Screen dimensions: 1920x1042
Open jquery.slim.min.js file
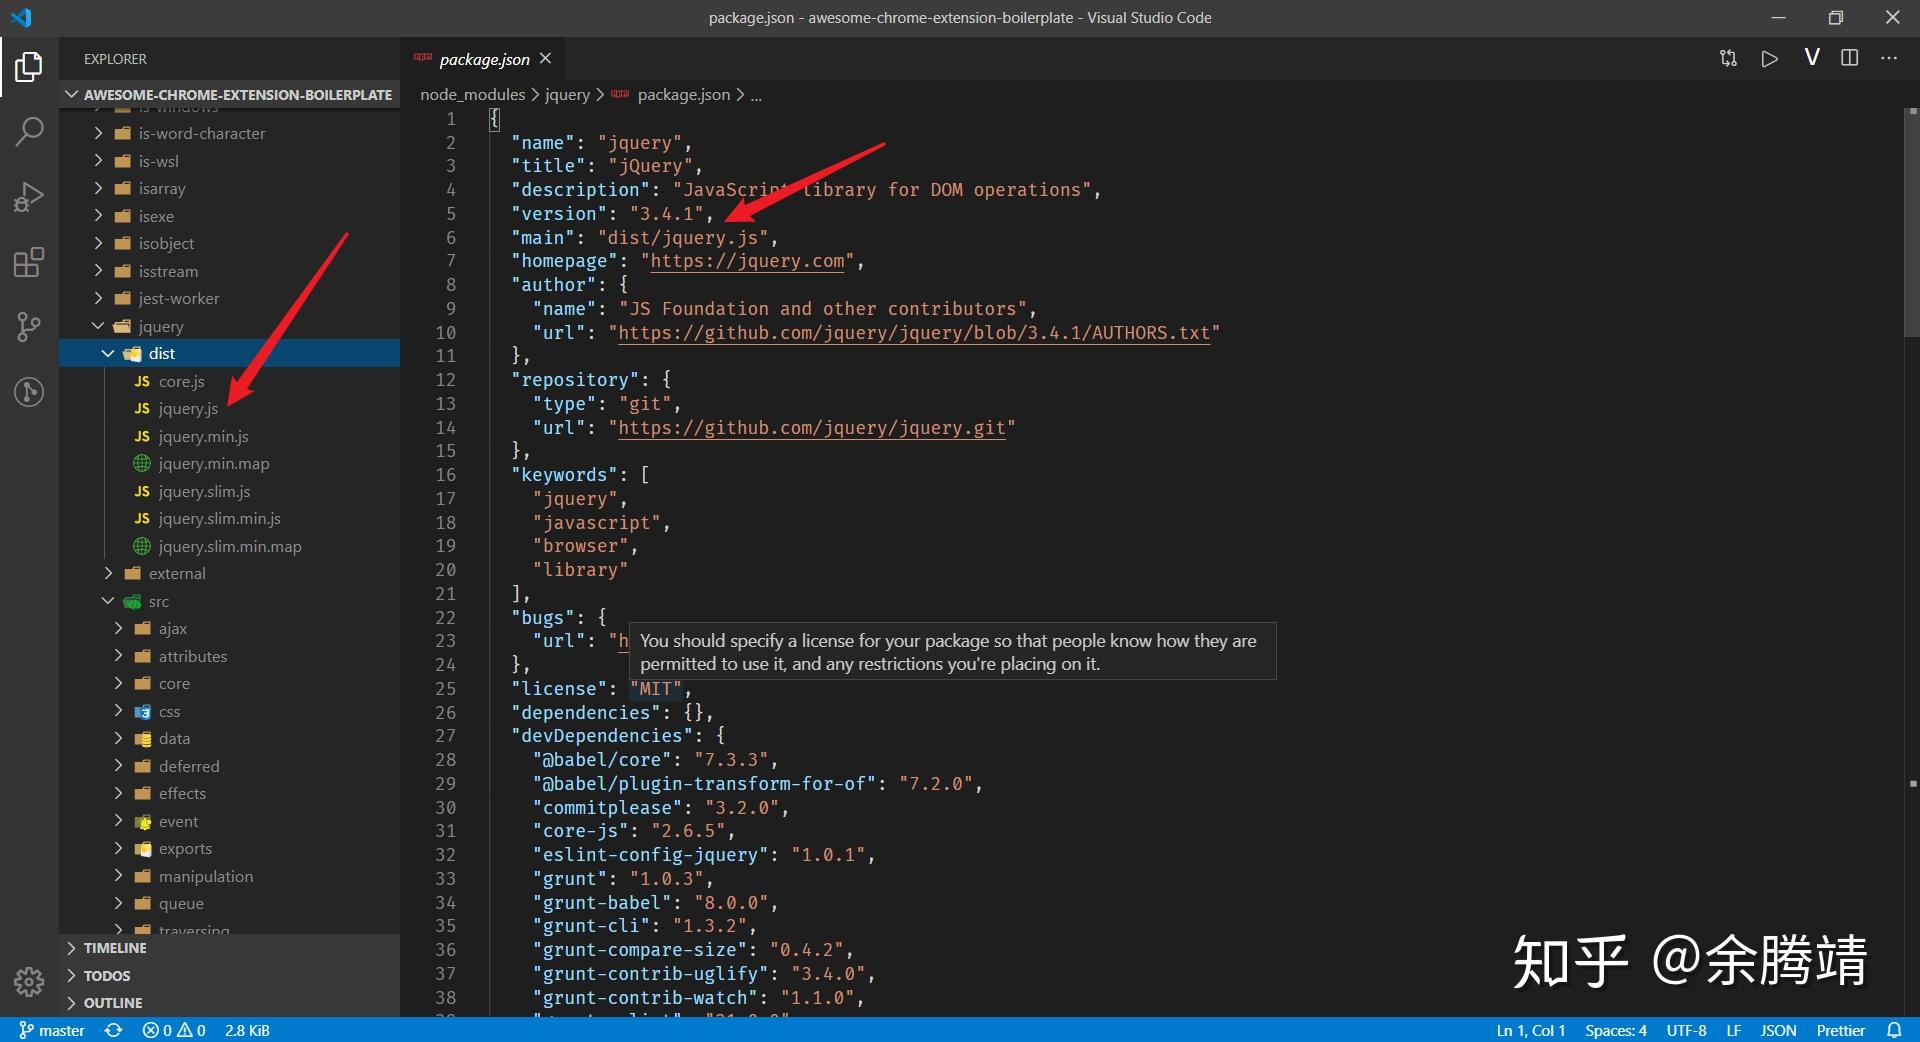229,518
